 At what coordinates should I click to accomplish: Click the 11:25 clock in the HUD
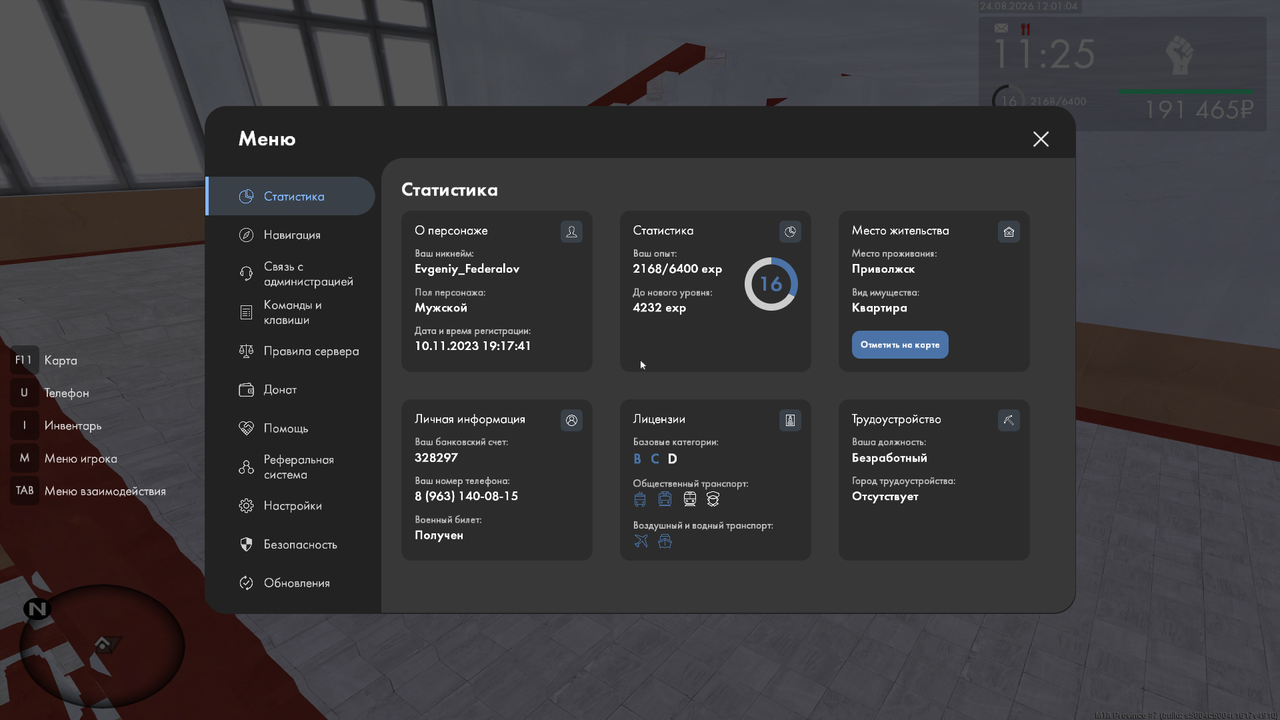coord(1043,55)
